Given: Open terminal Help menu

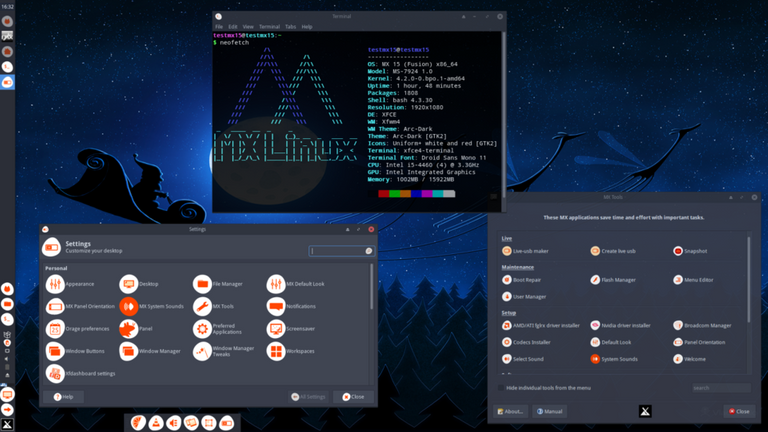Looking at the screenshot, I should point(307,26).
